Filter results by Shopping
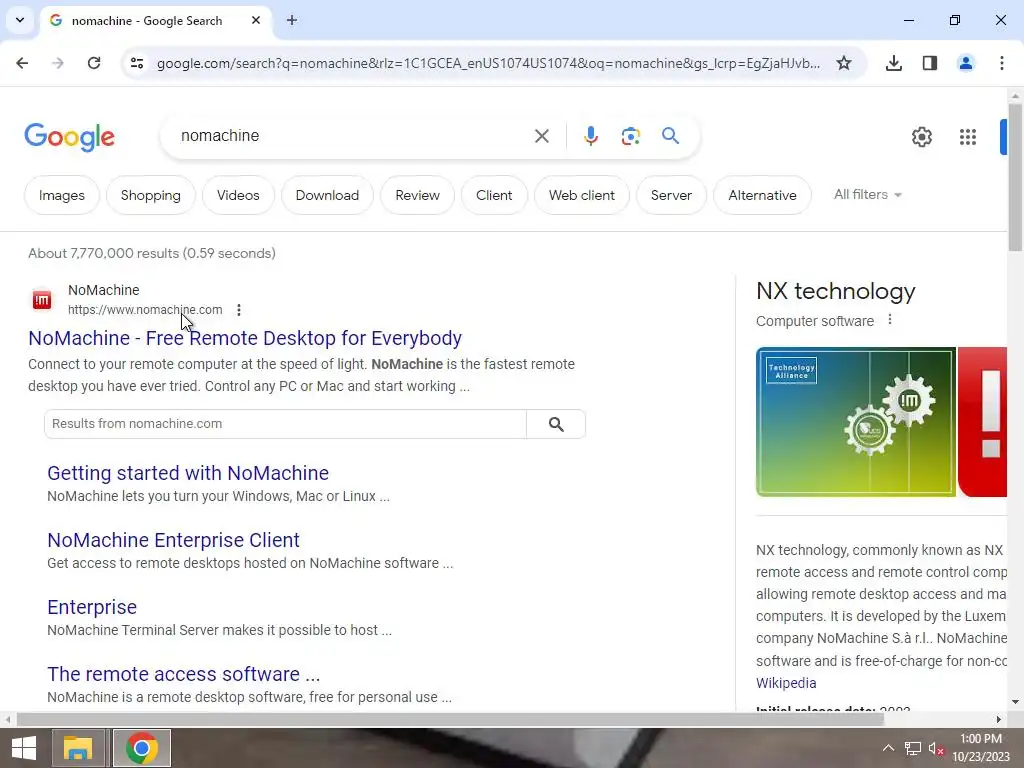The height and width of the screenshot is (768, 1024). click(150, 195)
